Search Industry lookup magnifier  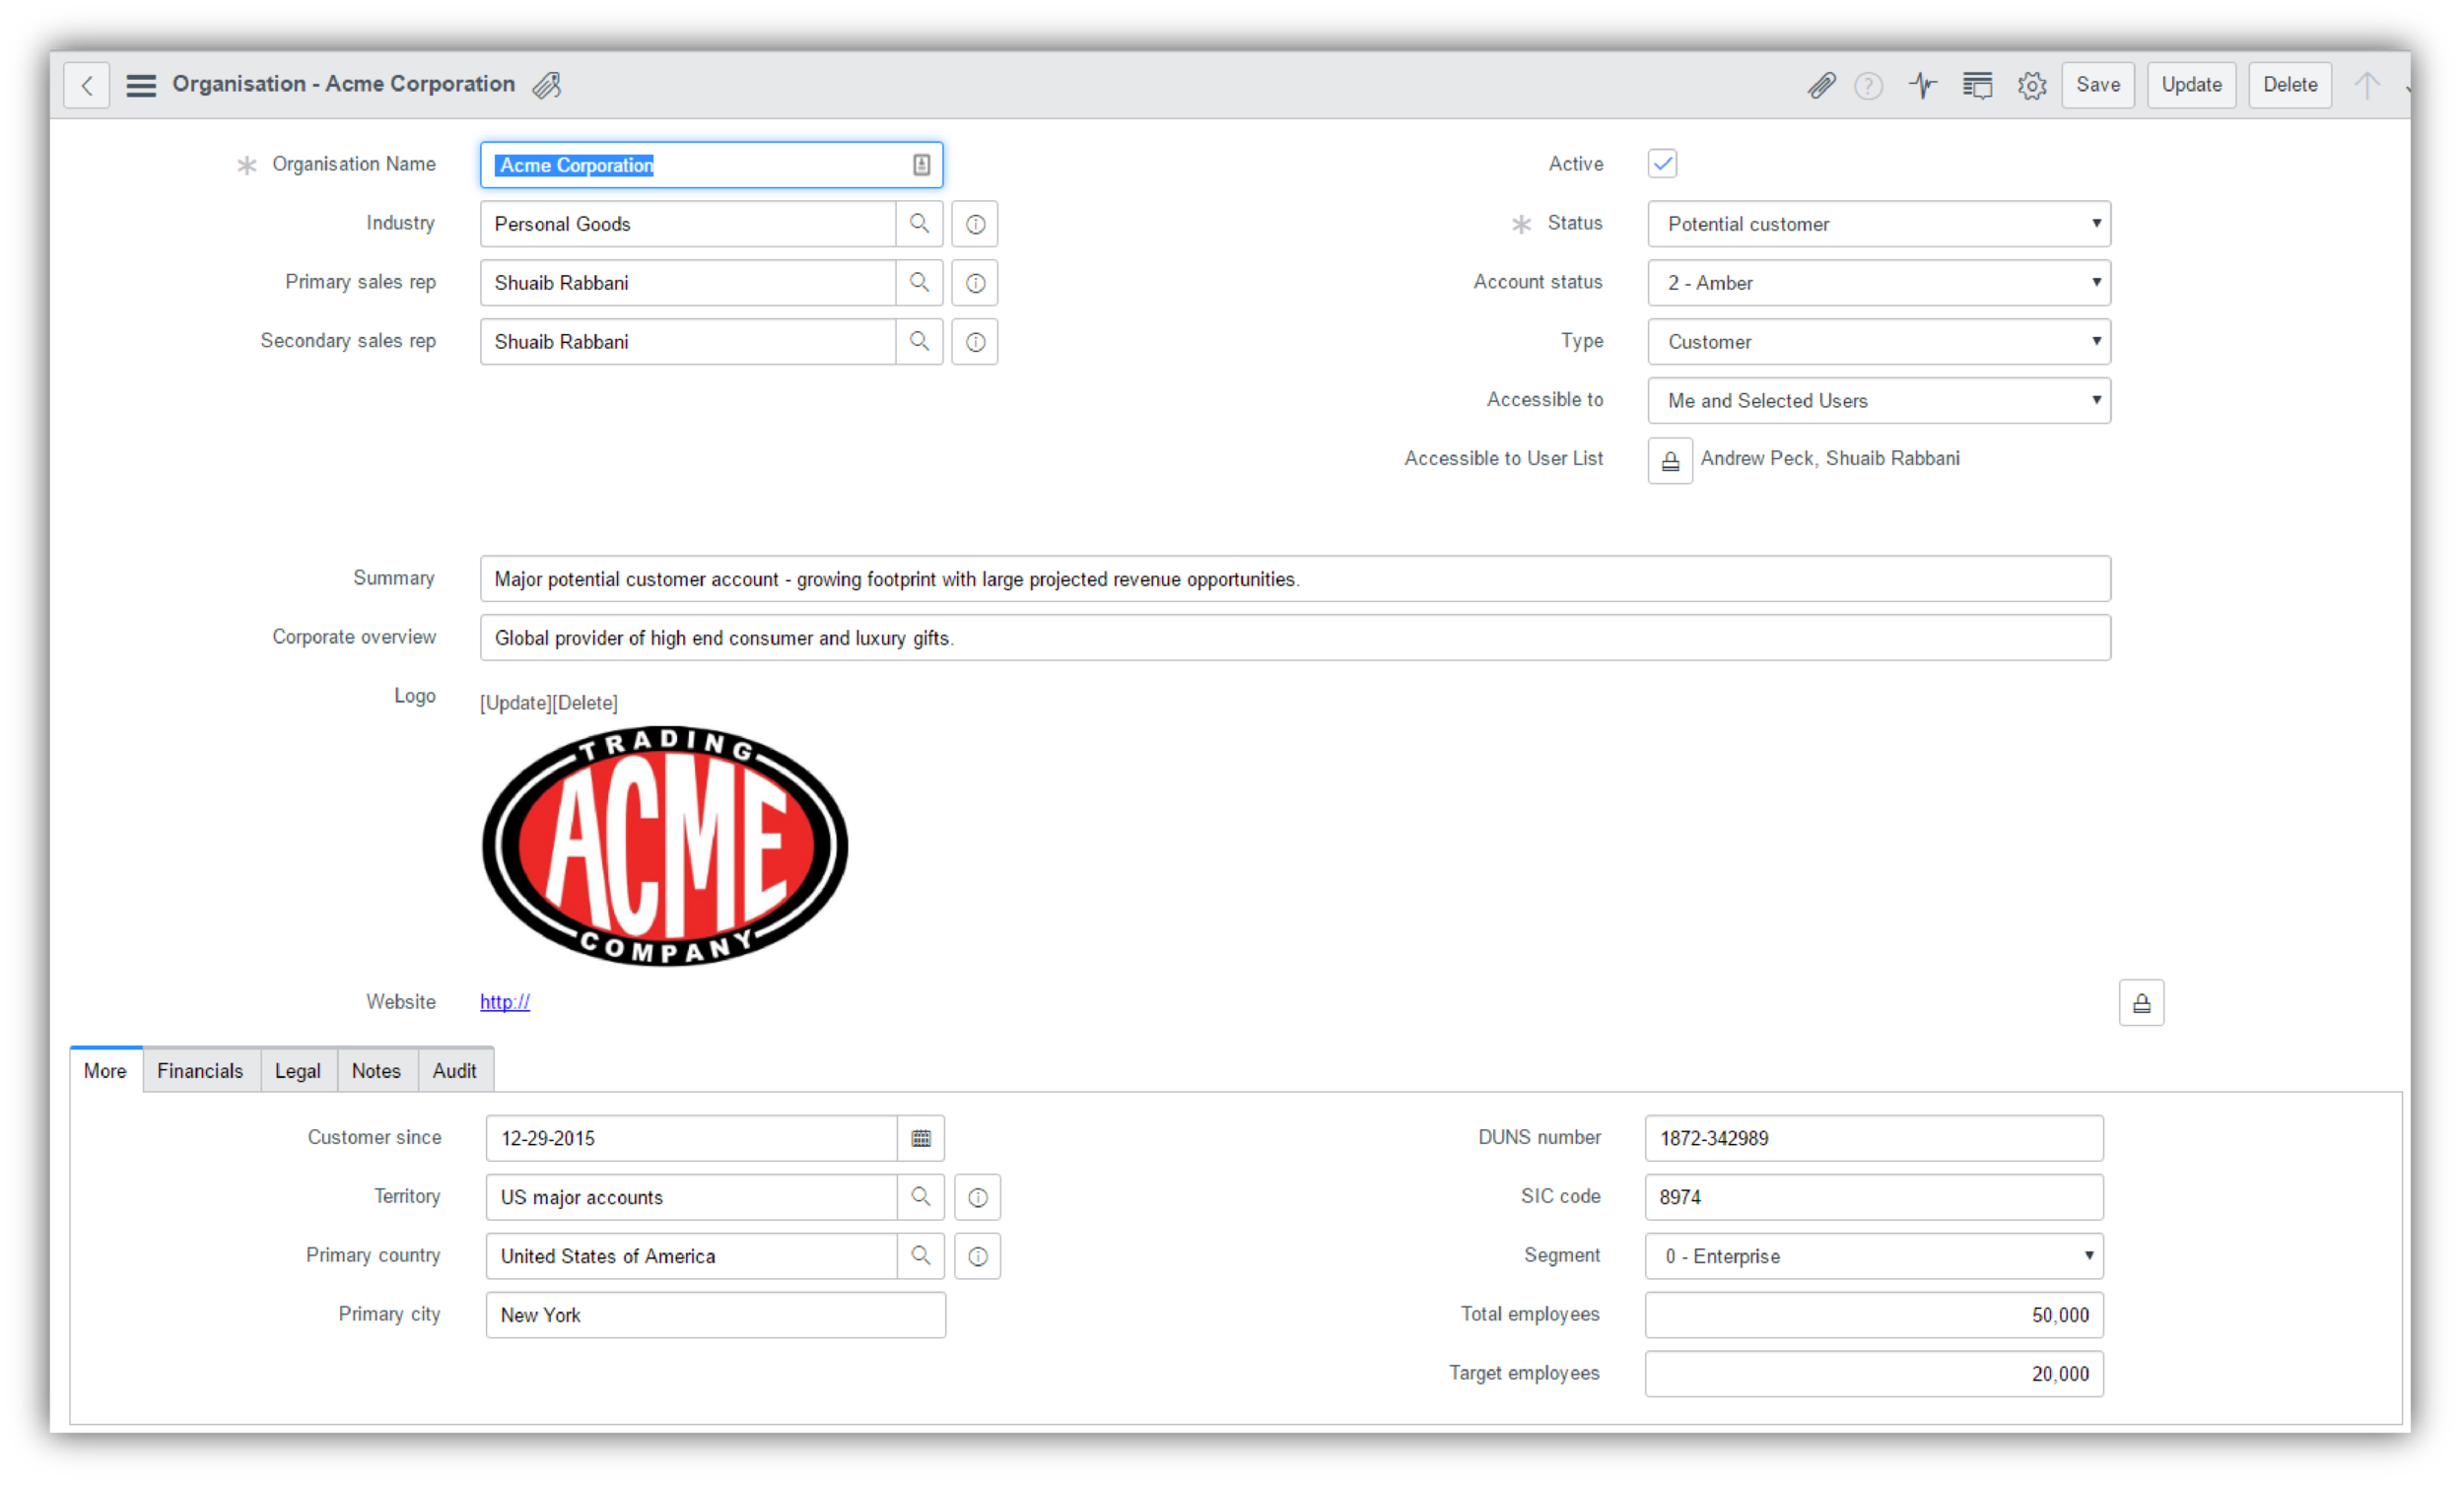(919, 224)
